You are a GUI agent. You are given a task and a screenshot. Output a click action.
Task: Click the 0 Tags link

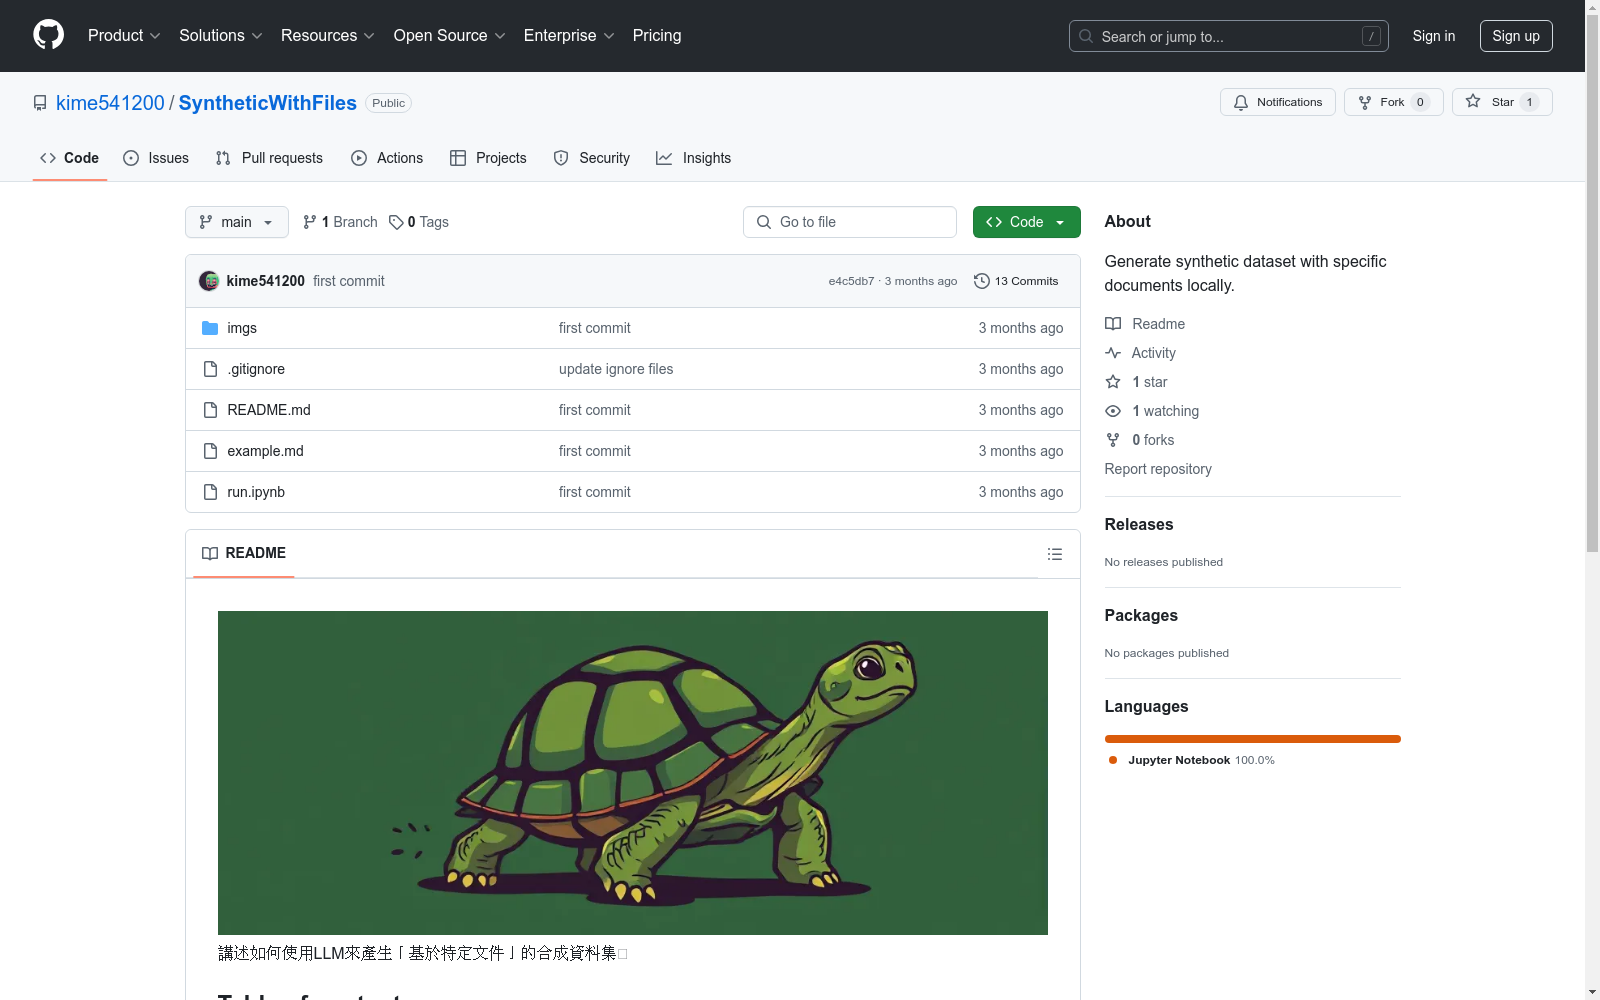click(x=419, y=222)
